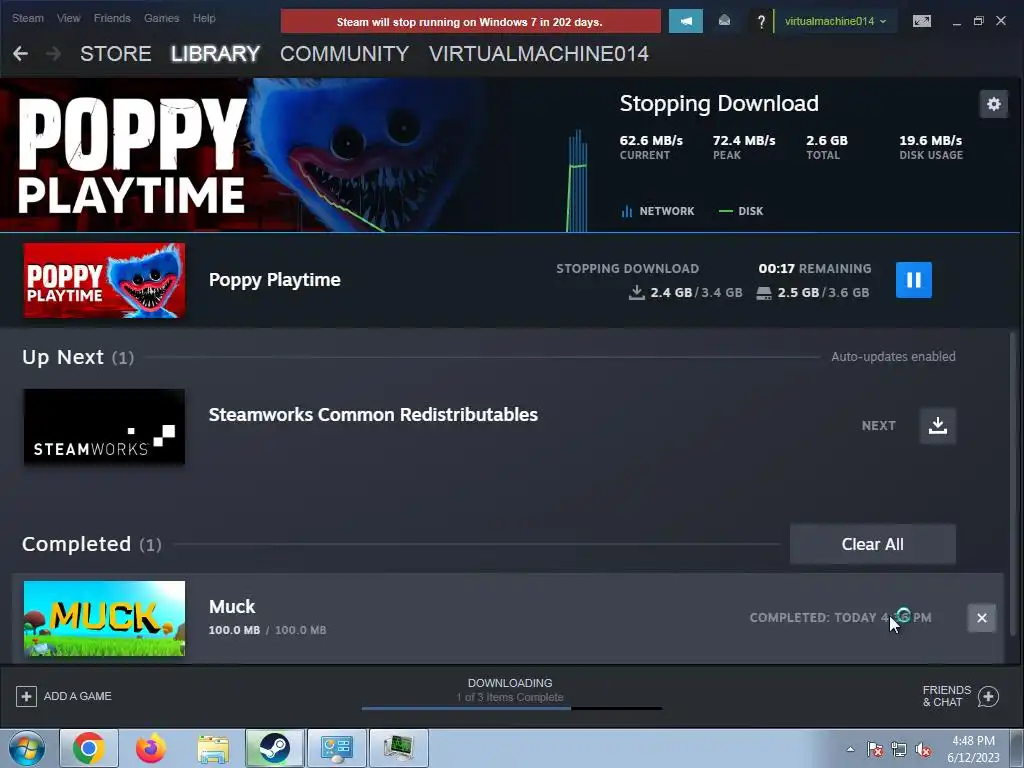Click the Clear All button
The height and width of the screenshot is (768, 1024).
pyautogui.click(x=872, y=544)
